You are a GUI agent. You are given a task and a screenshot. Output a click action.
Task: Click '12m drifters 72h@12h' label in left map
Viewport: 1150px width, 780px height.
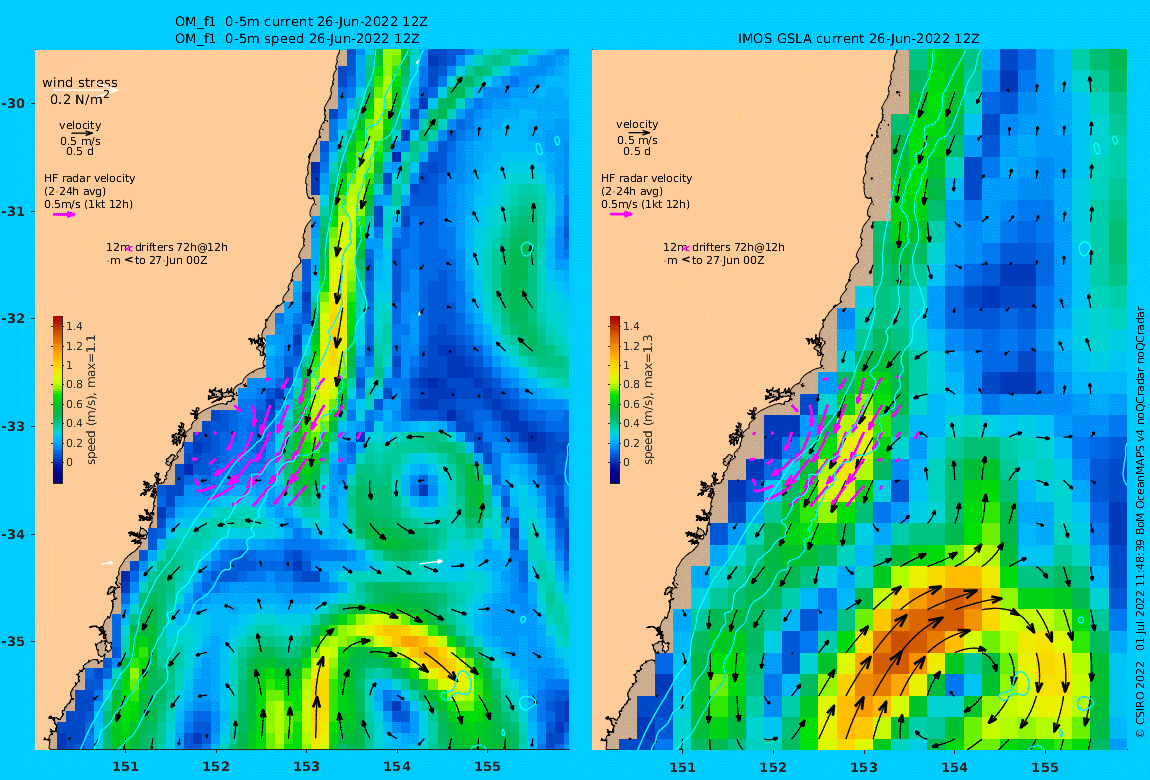click(166, 248)
